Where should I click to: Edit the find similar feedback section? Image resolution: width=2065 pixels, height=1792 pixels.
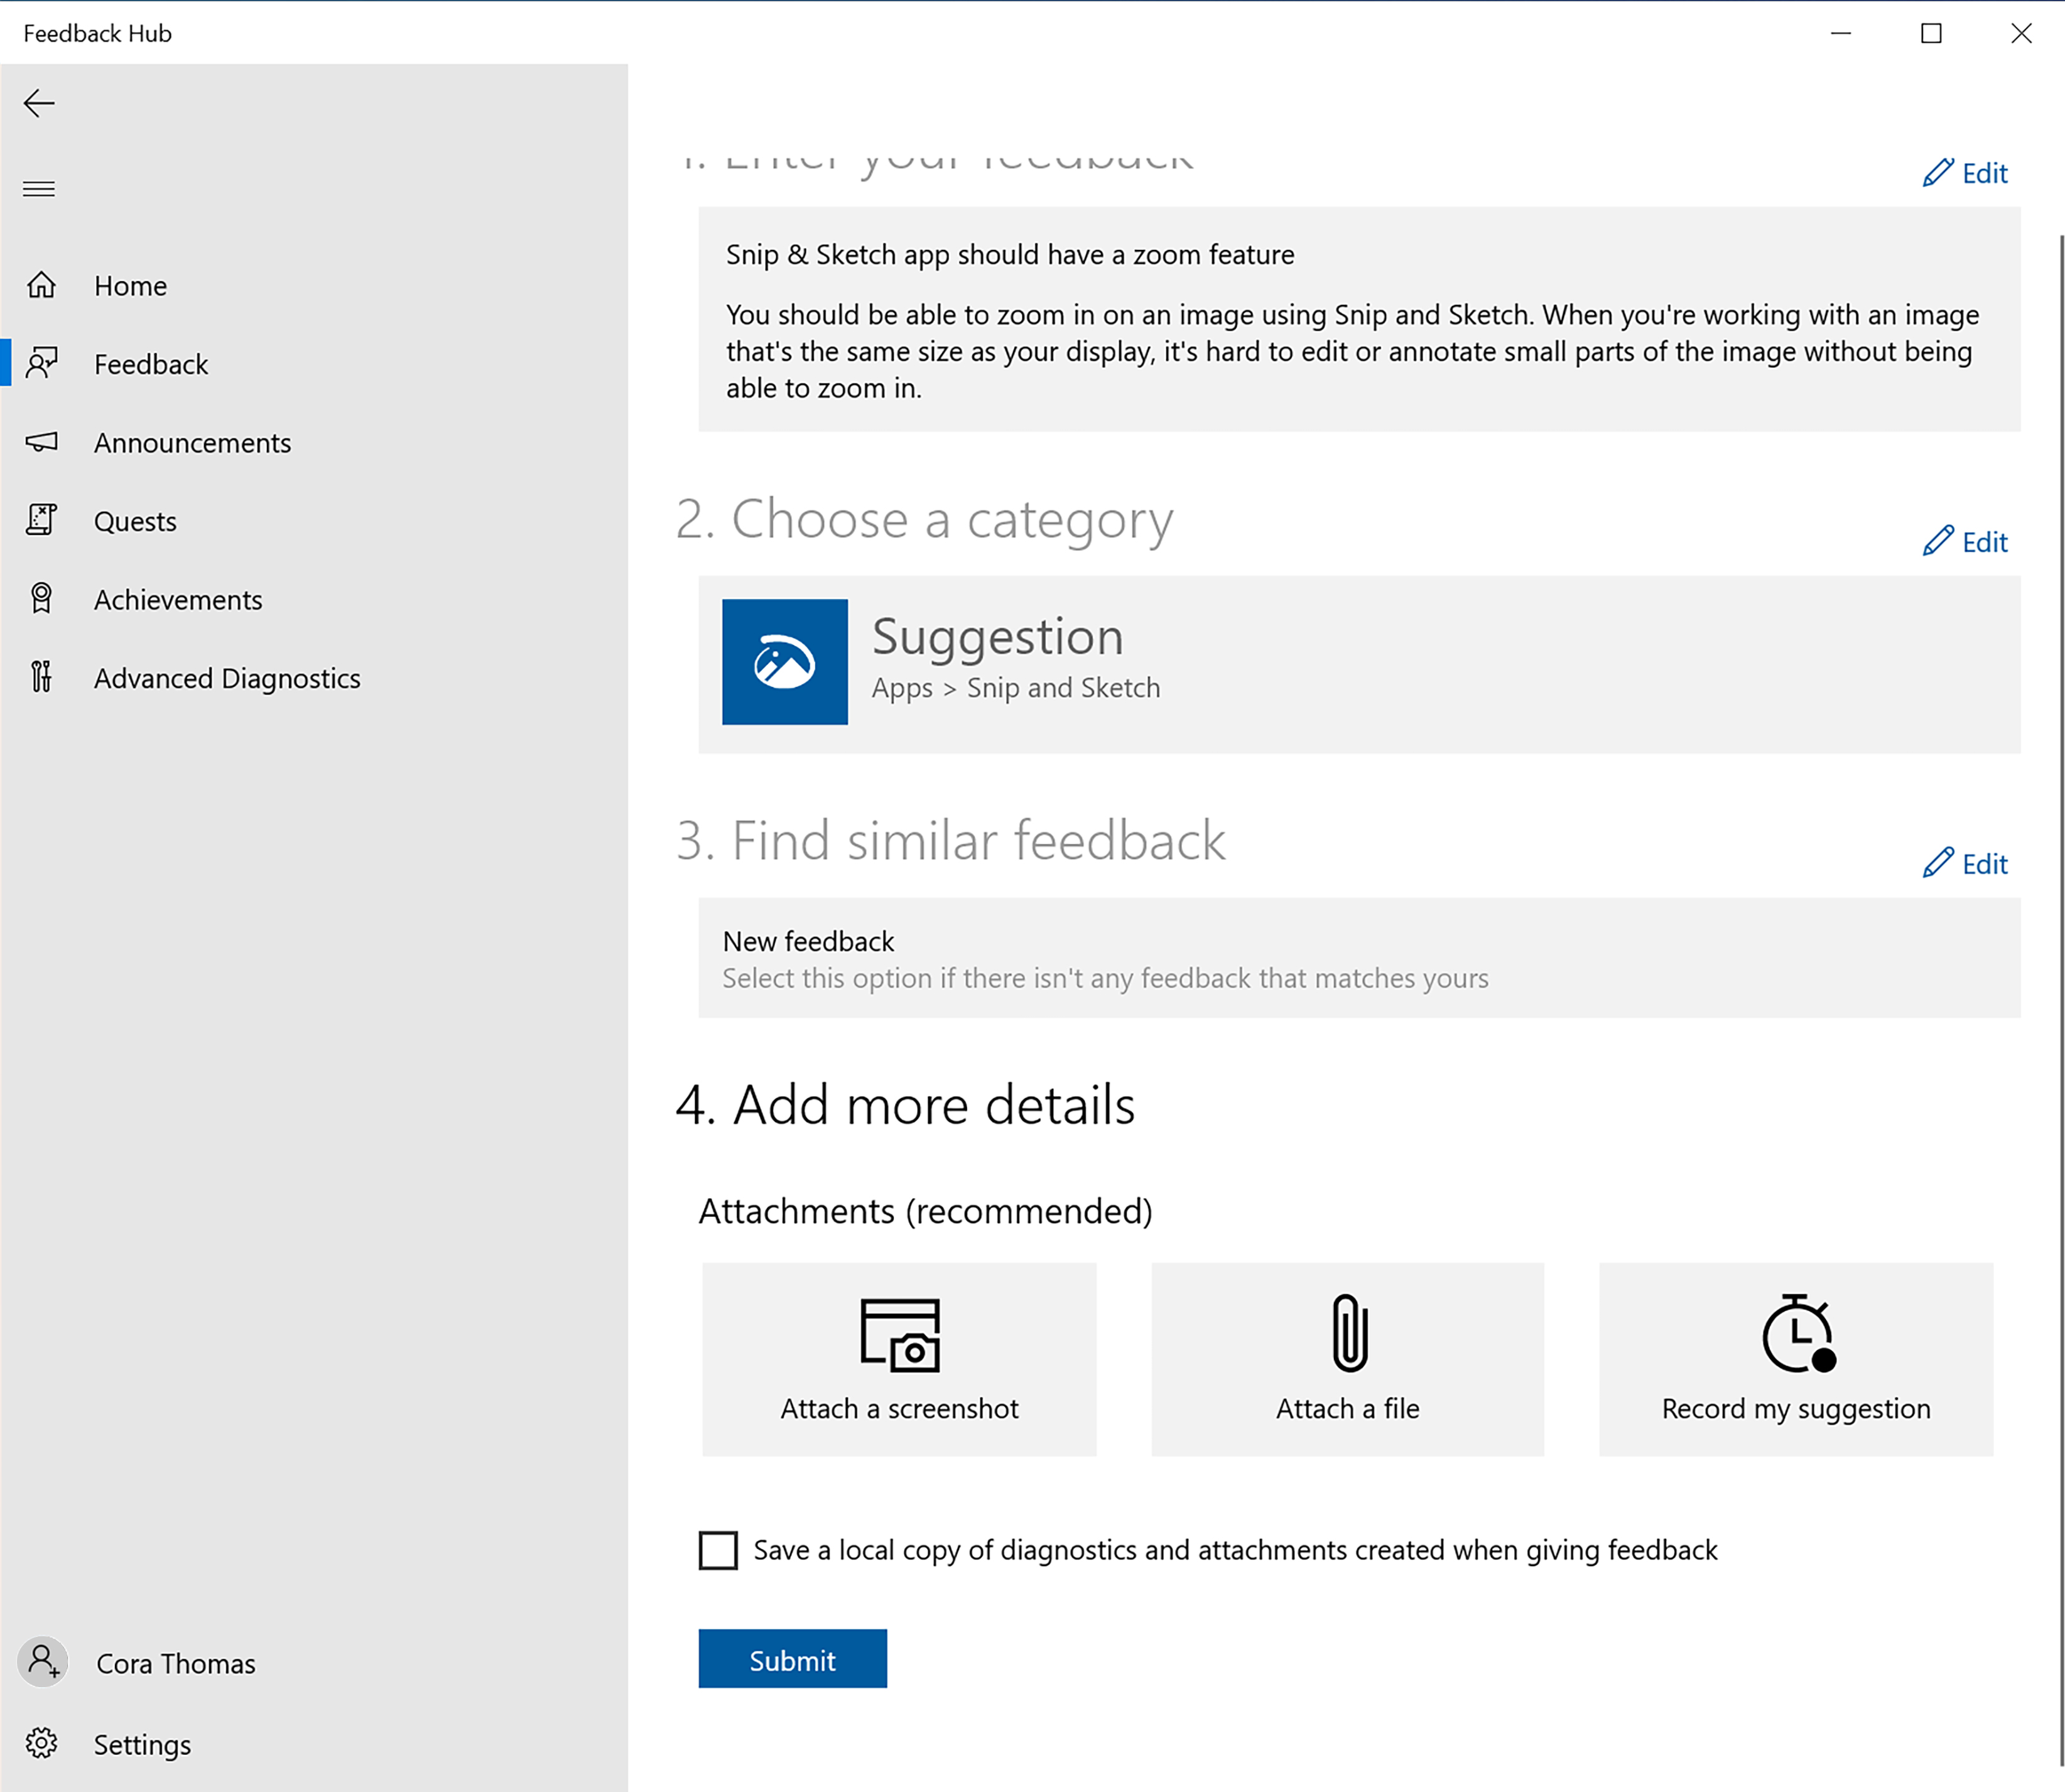[1965, 860]
